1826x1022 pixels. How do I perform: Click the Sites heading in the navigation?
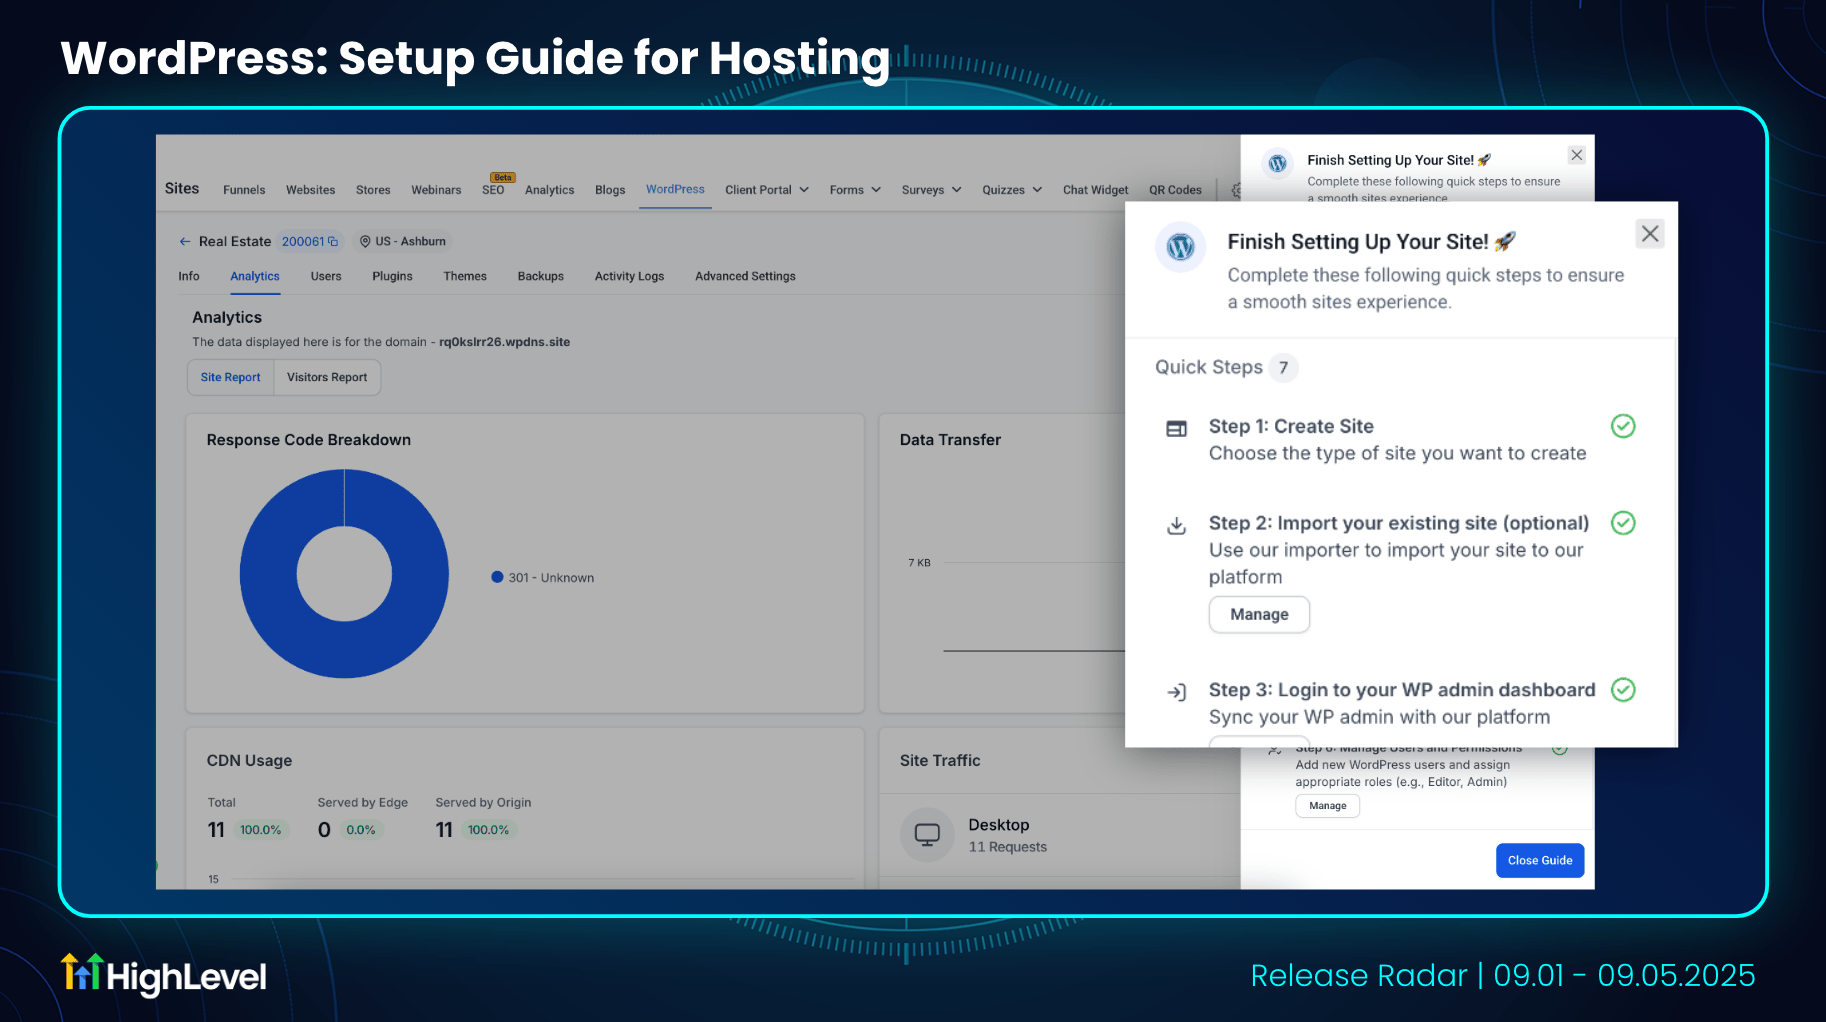182,188
